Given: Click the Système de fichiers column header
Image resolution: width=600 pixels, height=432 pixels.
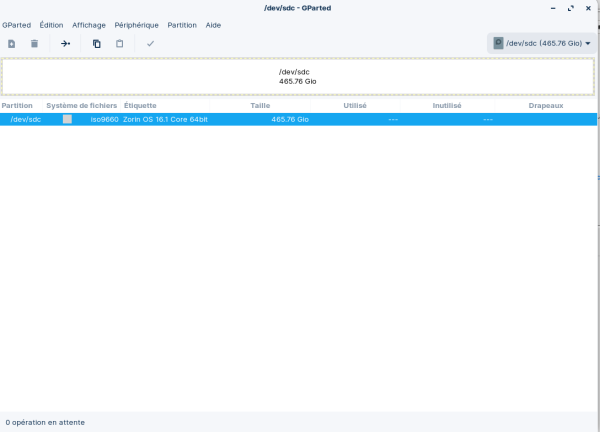Looking at the screenshot, I should pyautogui.click(x=81, y=105).
